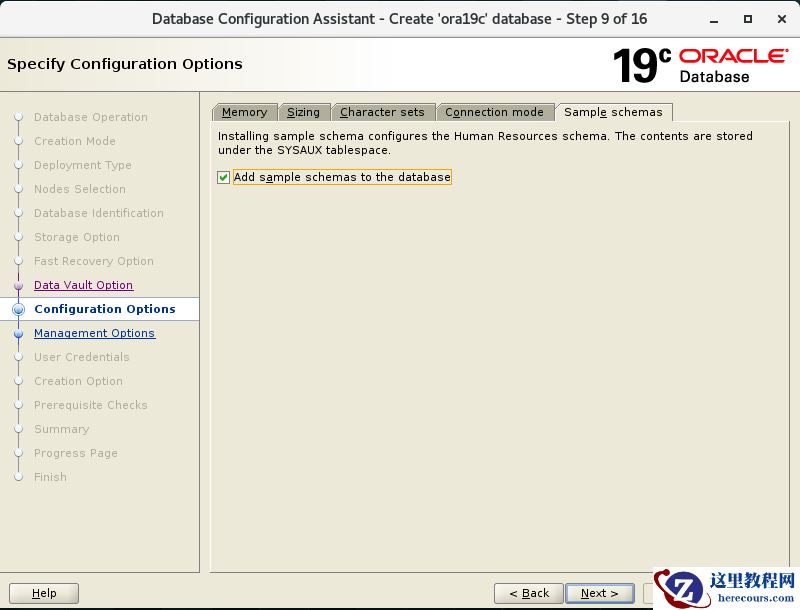800x610 pixels.
Task: Click the Database Operation step label
Action: (x=91, y=117)
